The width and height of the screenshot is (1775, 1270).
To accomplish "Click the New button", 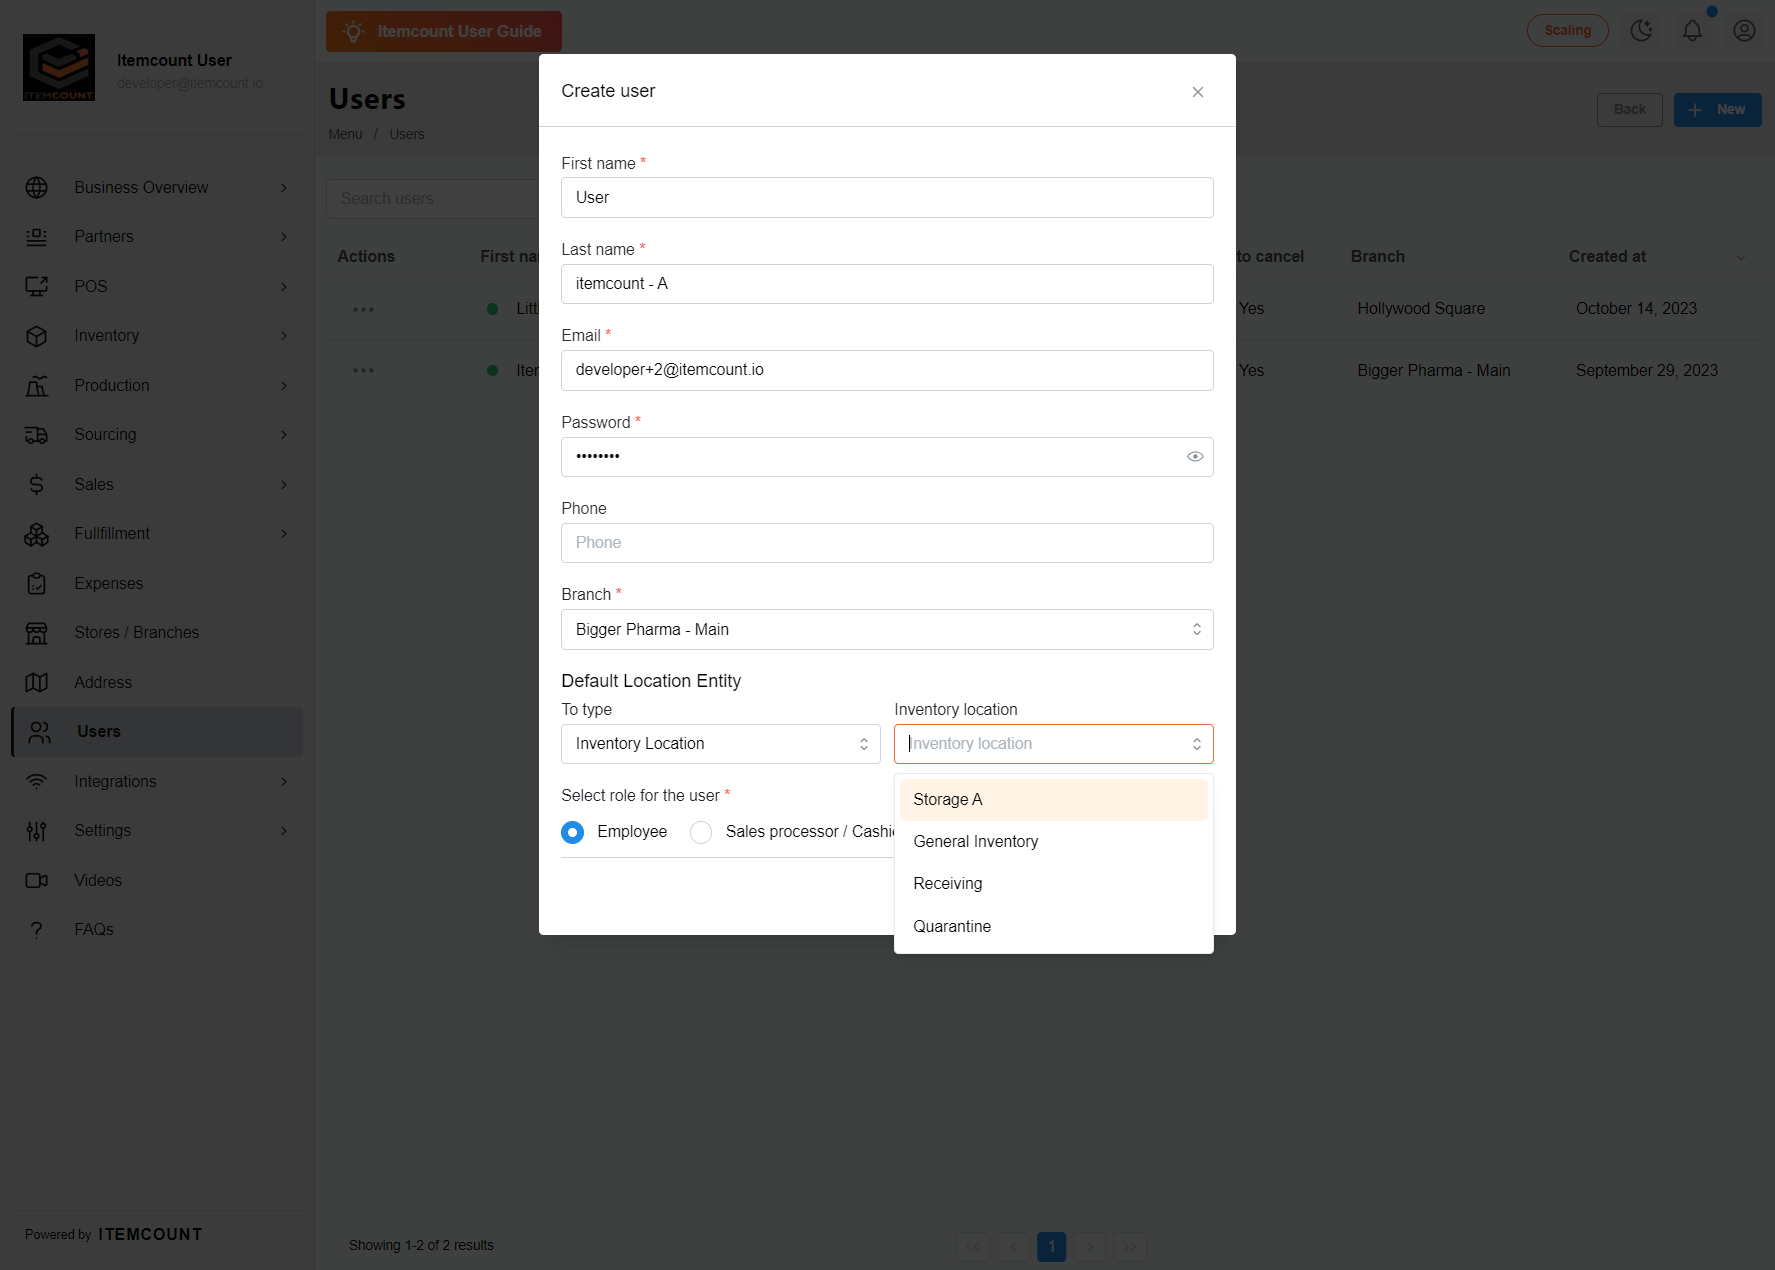I will point(1717,110).
